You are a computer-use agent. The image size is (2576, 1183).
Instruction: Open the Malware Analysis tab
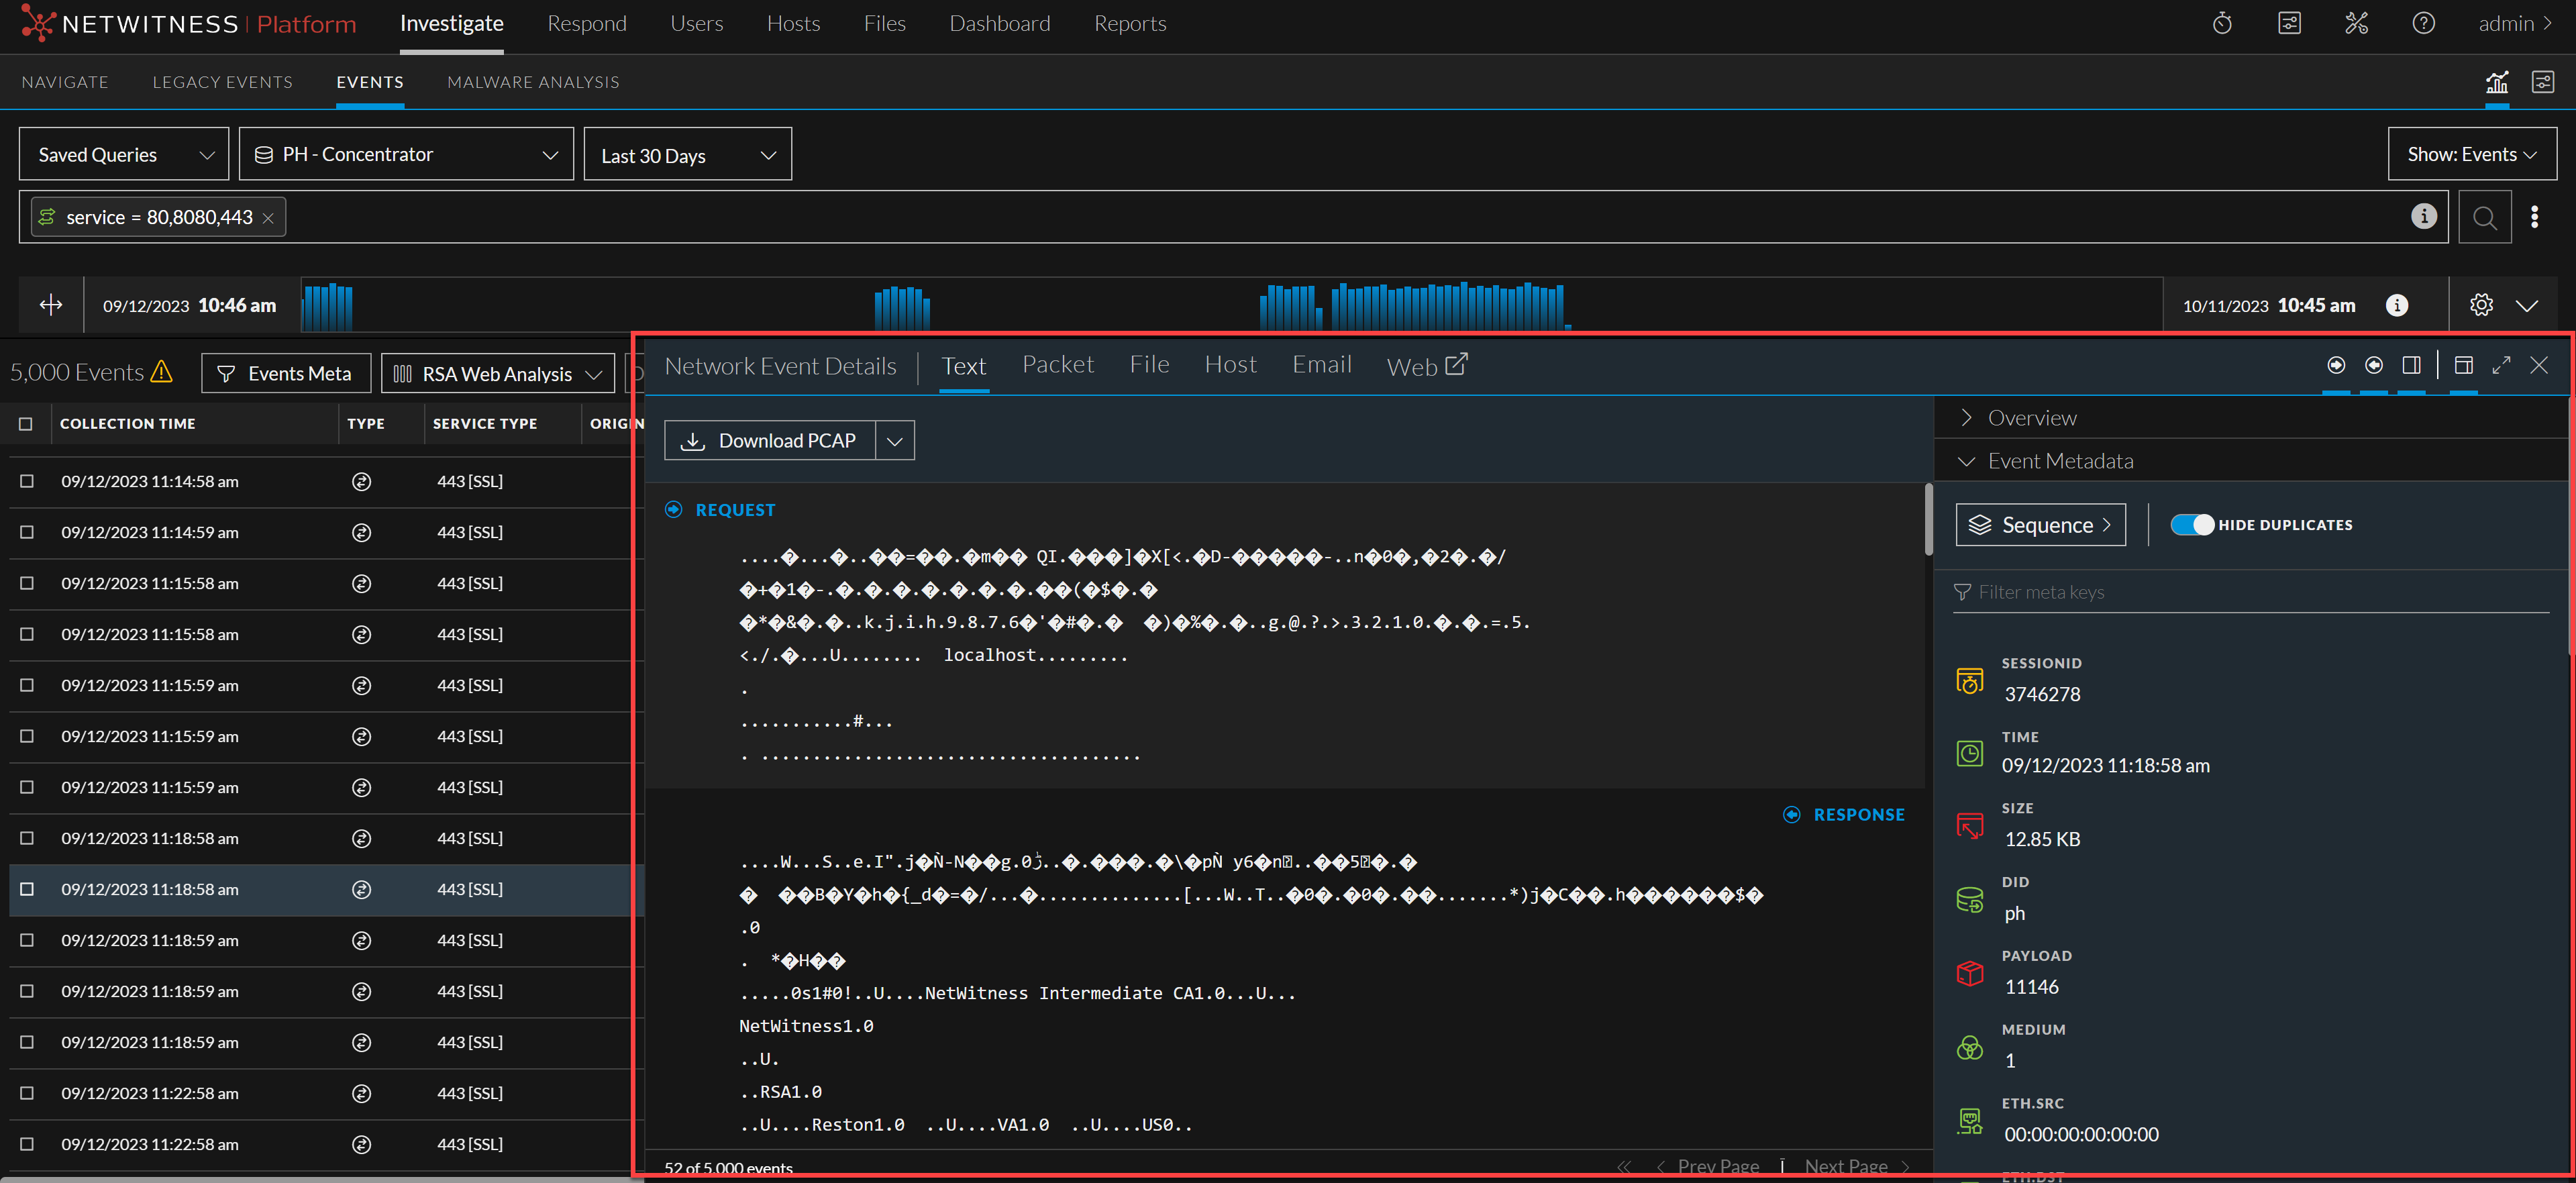[x=533, y=82]
